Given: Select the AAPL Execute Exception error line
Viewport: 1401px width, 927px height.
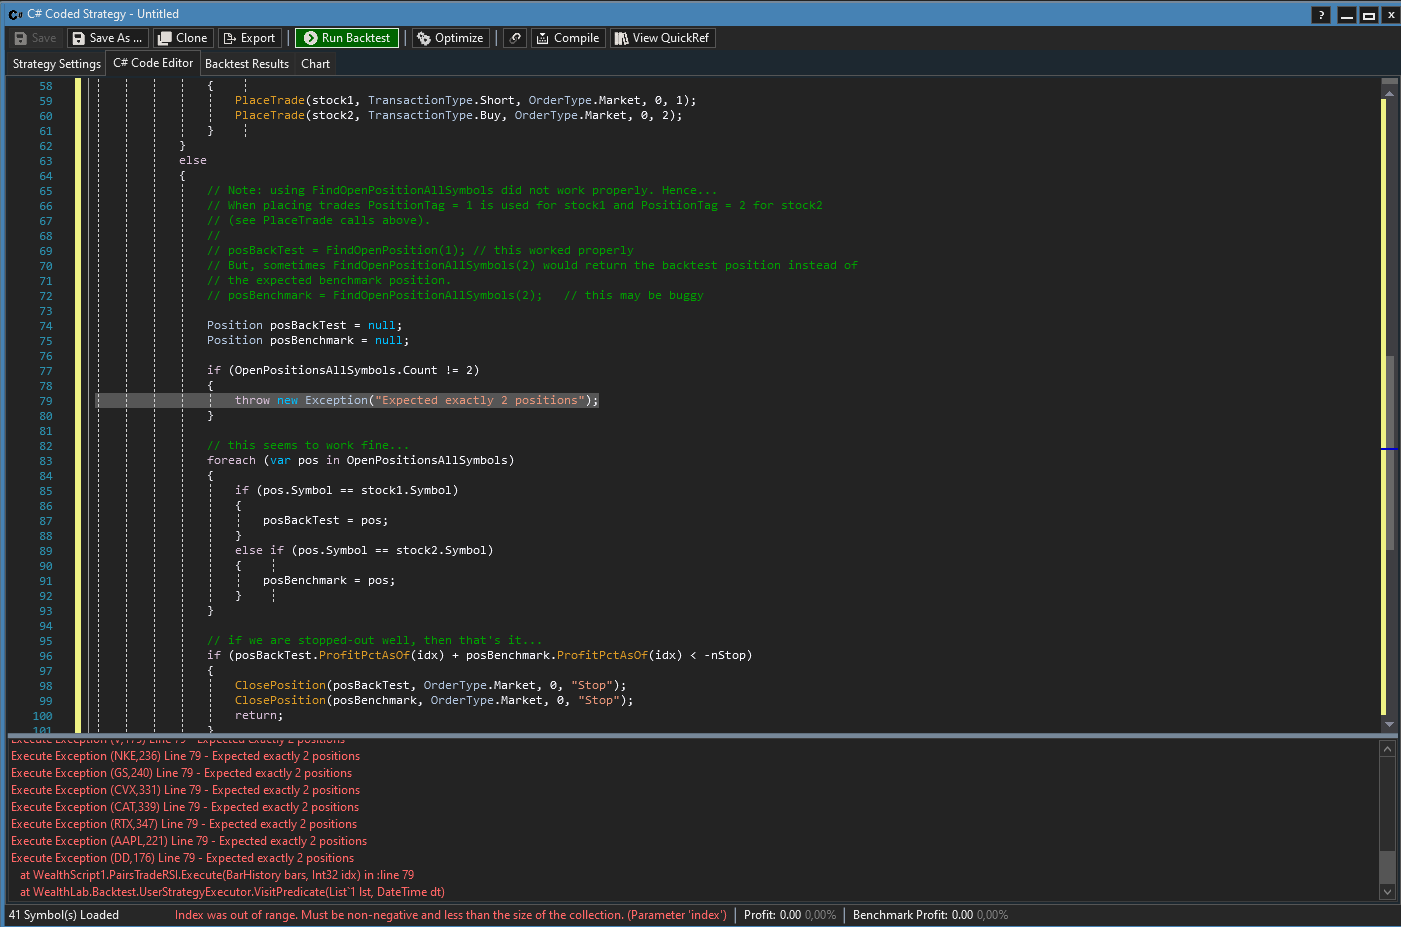Looking at the screenshot, I should click(188, 841).
